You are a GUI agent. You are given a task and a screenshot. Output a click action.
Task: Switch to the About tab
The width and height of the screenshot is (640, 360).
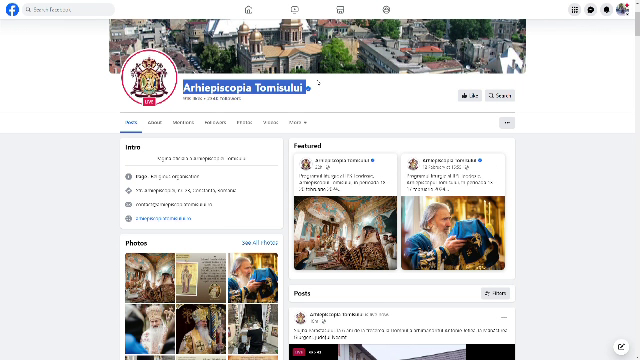pyautogui.click(x=155, y=122)
